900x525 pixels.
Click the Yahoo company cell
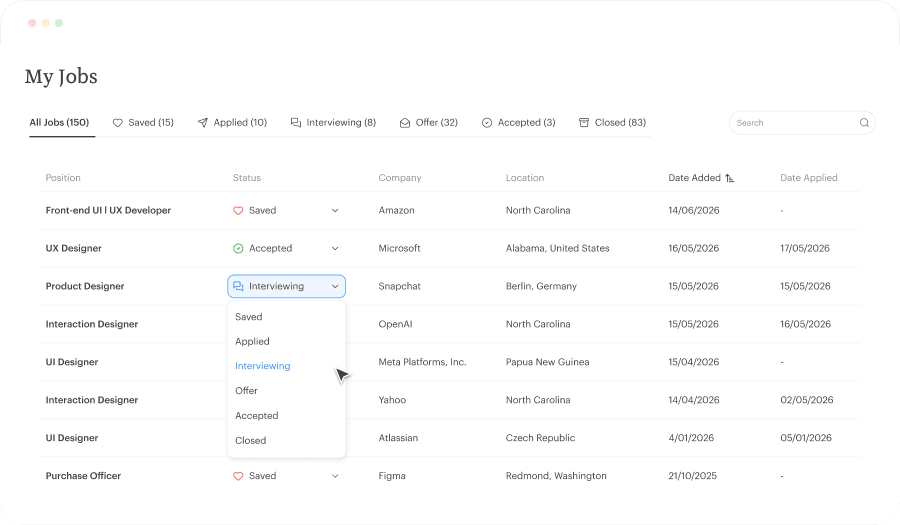392,400
